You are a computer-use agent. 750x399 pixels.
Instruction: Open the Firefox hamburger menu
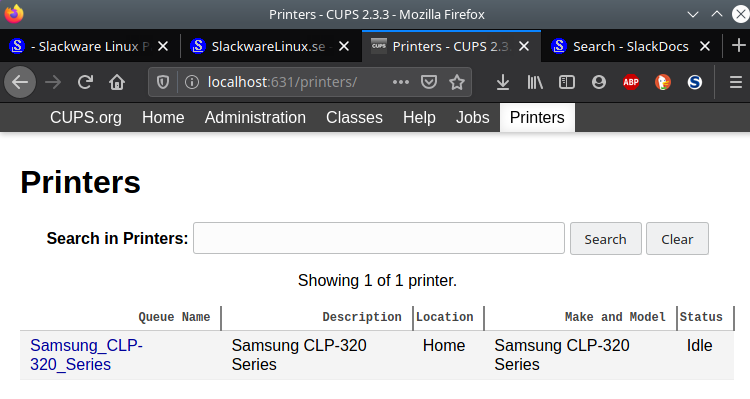coord(736,82)
